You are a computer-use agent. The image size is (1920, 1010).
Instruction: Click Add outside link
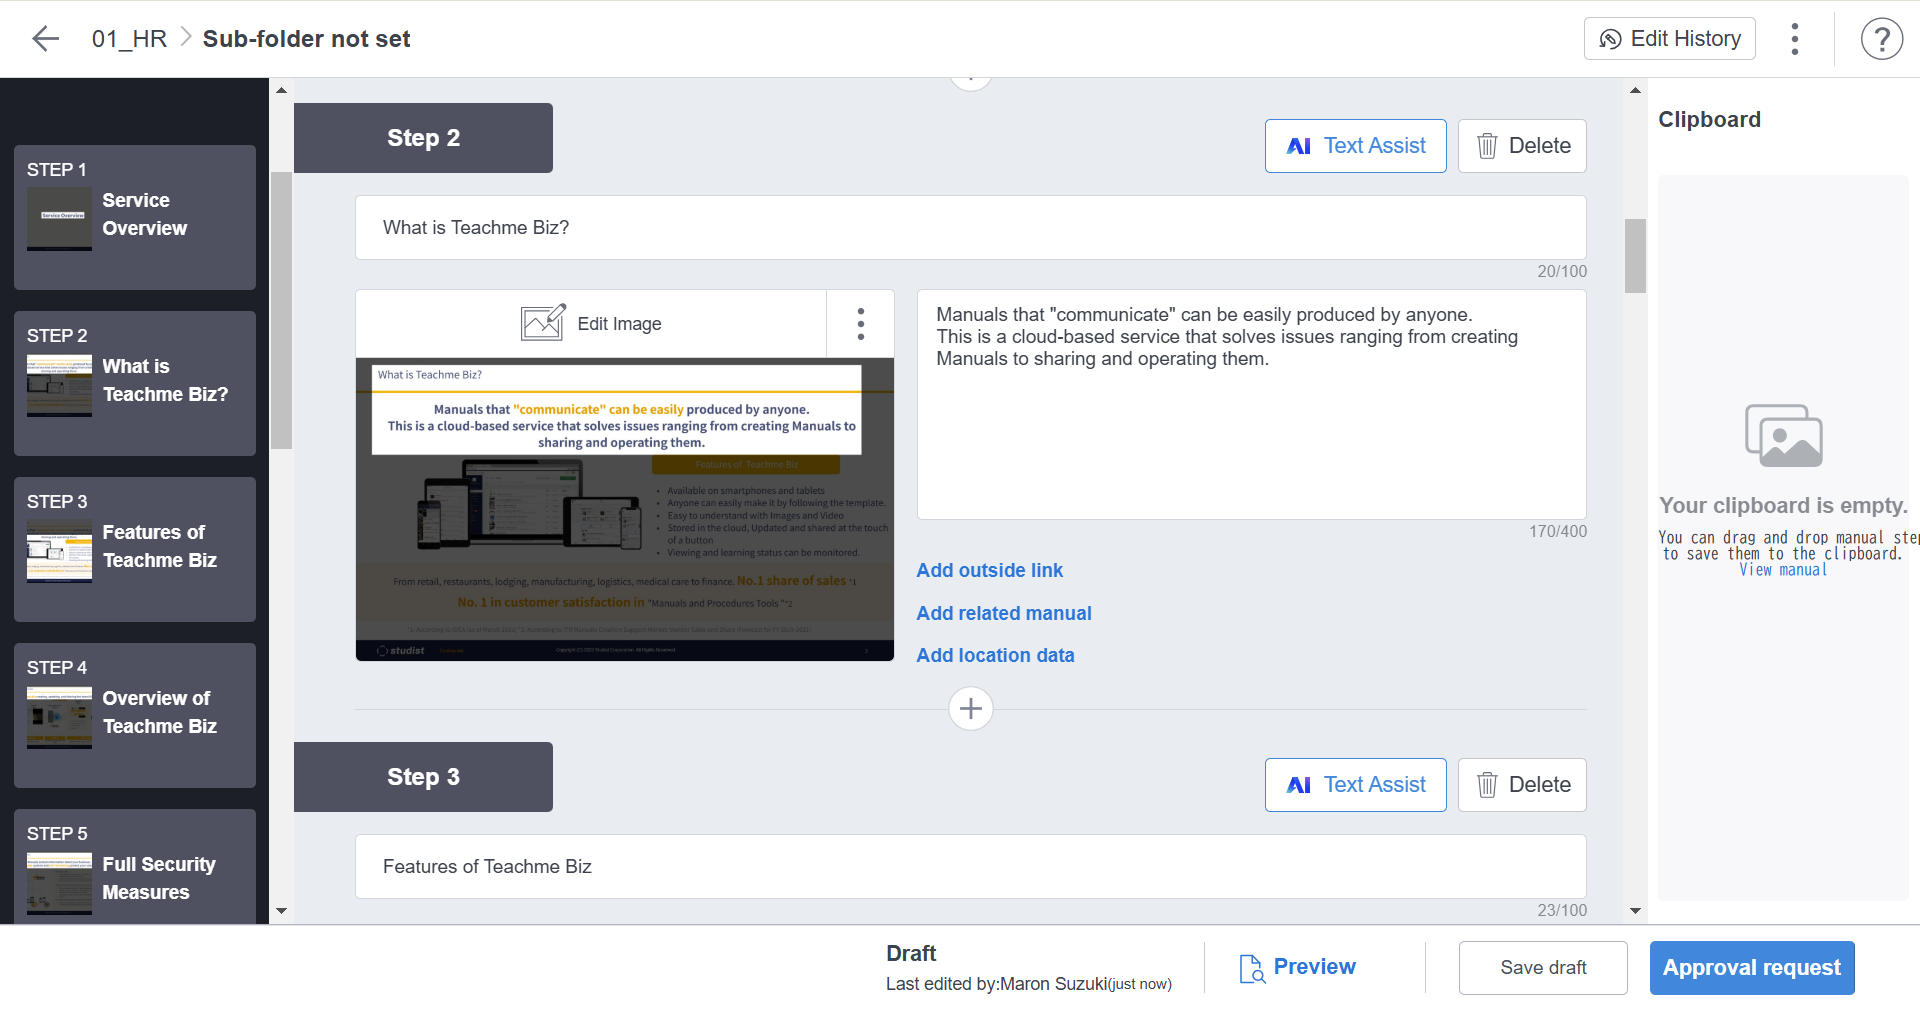pyautogui.click(x=989, y=570)
